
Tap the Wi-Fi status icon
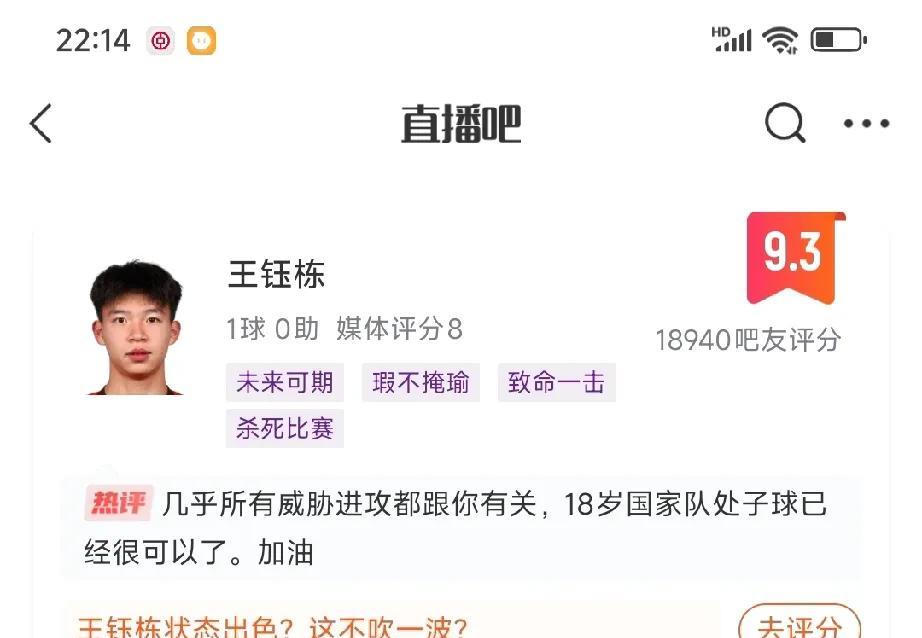pyautogui.click(x=780, y=41)
